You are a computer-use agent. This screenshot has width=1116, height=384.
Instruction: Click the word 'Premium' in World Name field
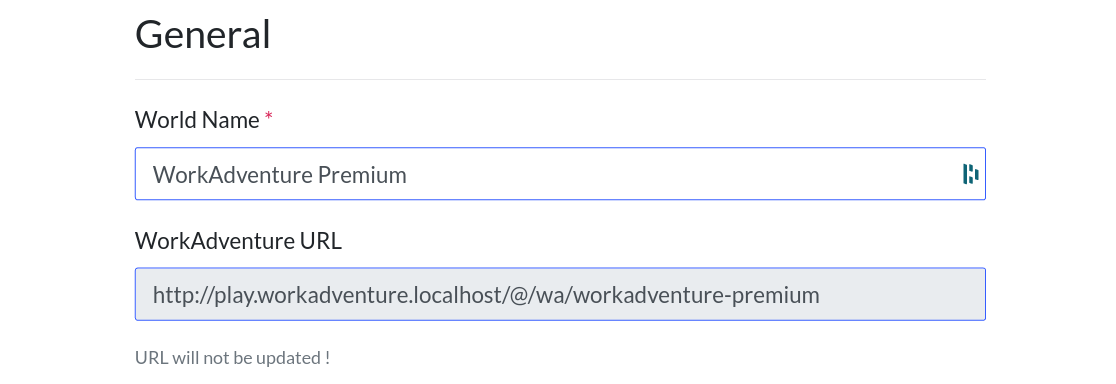point(362,174)
